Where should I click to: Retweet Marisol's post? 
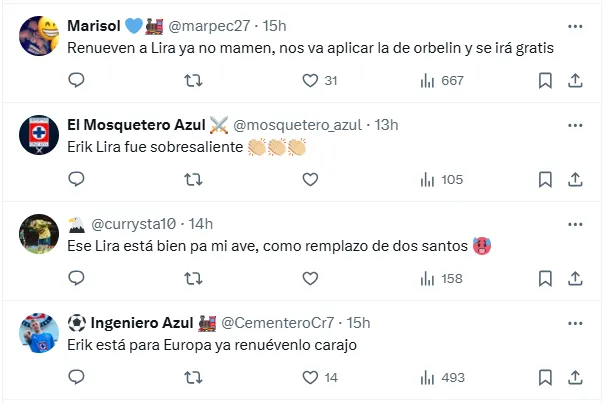tap(193, 81)
